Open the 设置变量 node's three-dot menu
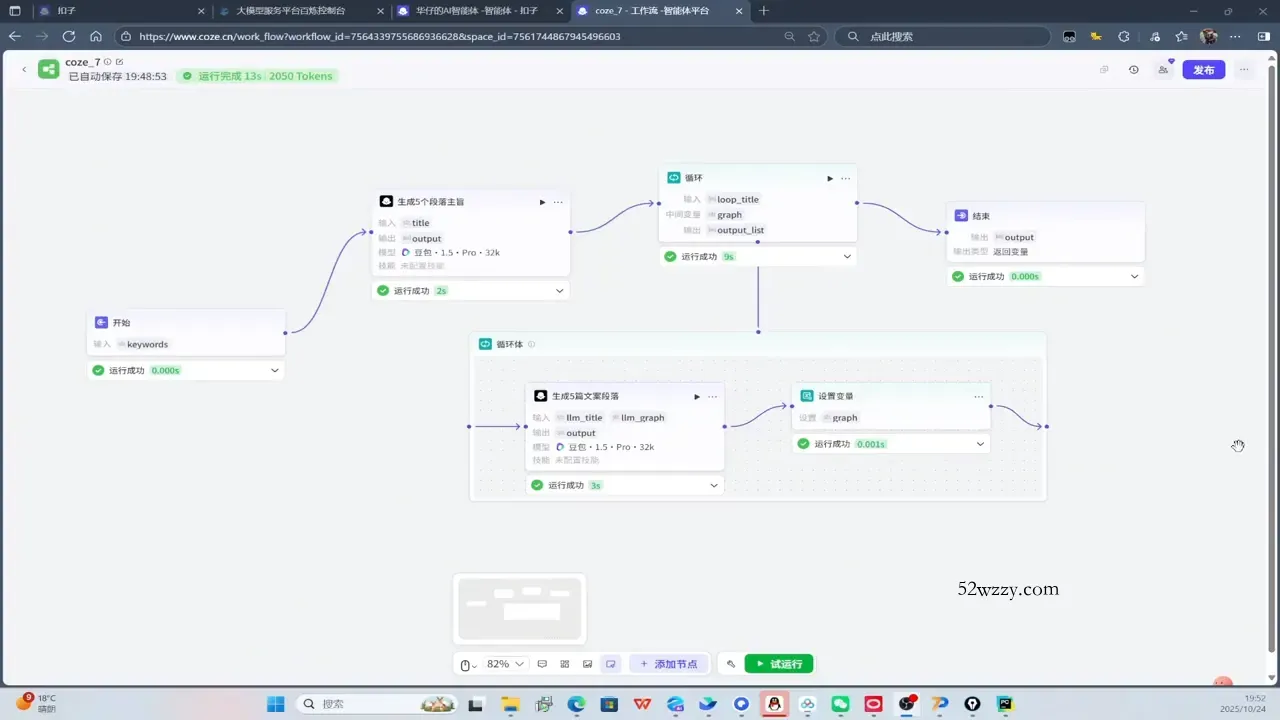This screenshot has width=1280, height=720. tap(978, 396)
